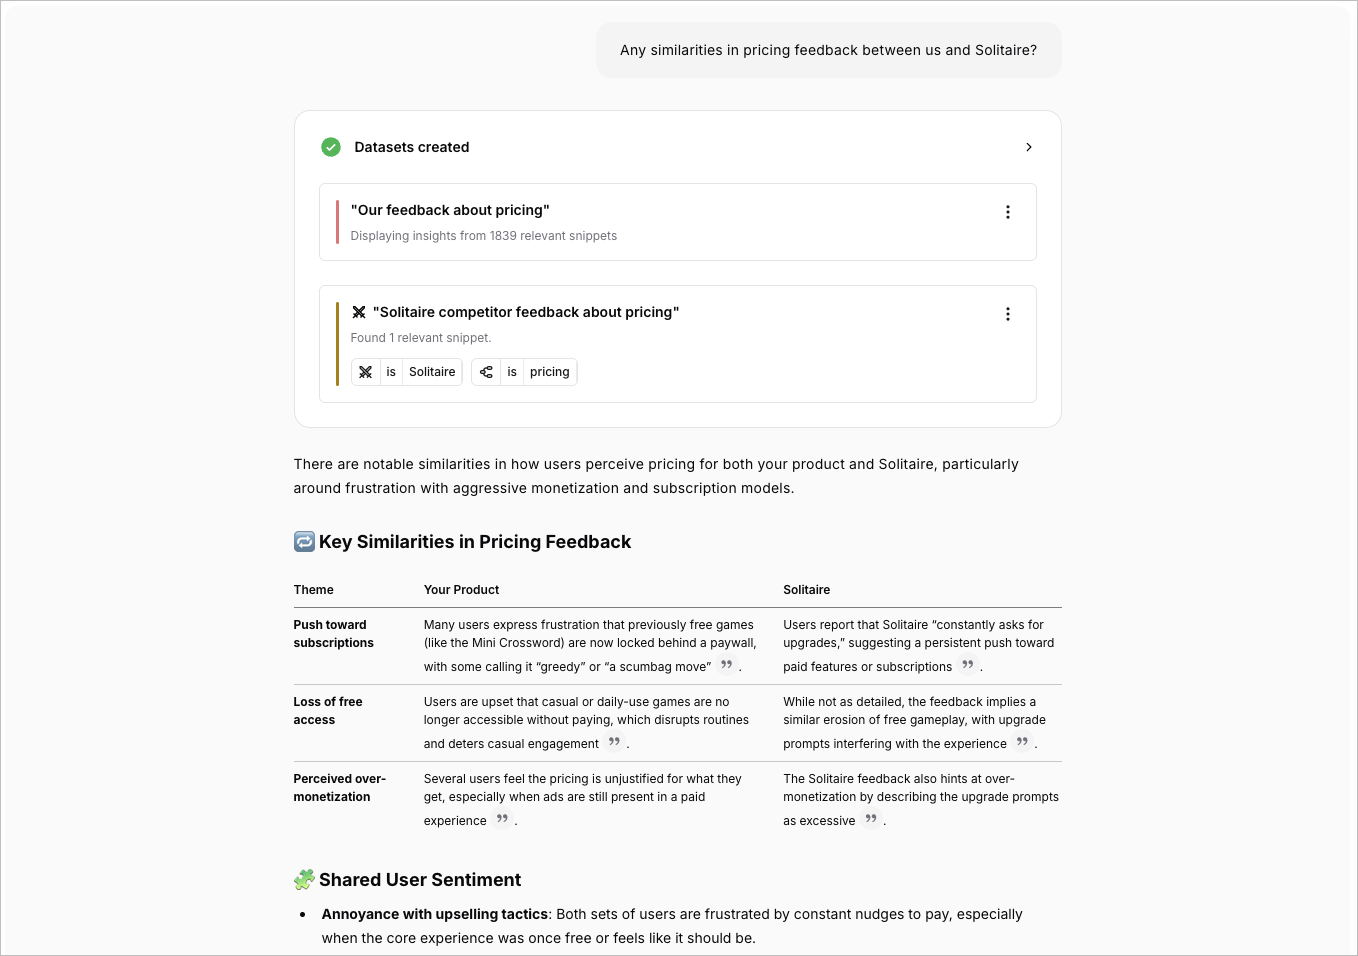Select the crossed-swords icon in the Solitaire filter chip
1358x956 pixels.
[367, 371]
